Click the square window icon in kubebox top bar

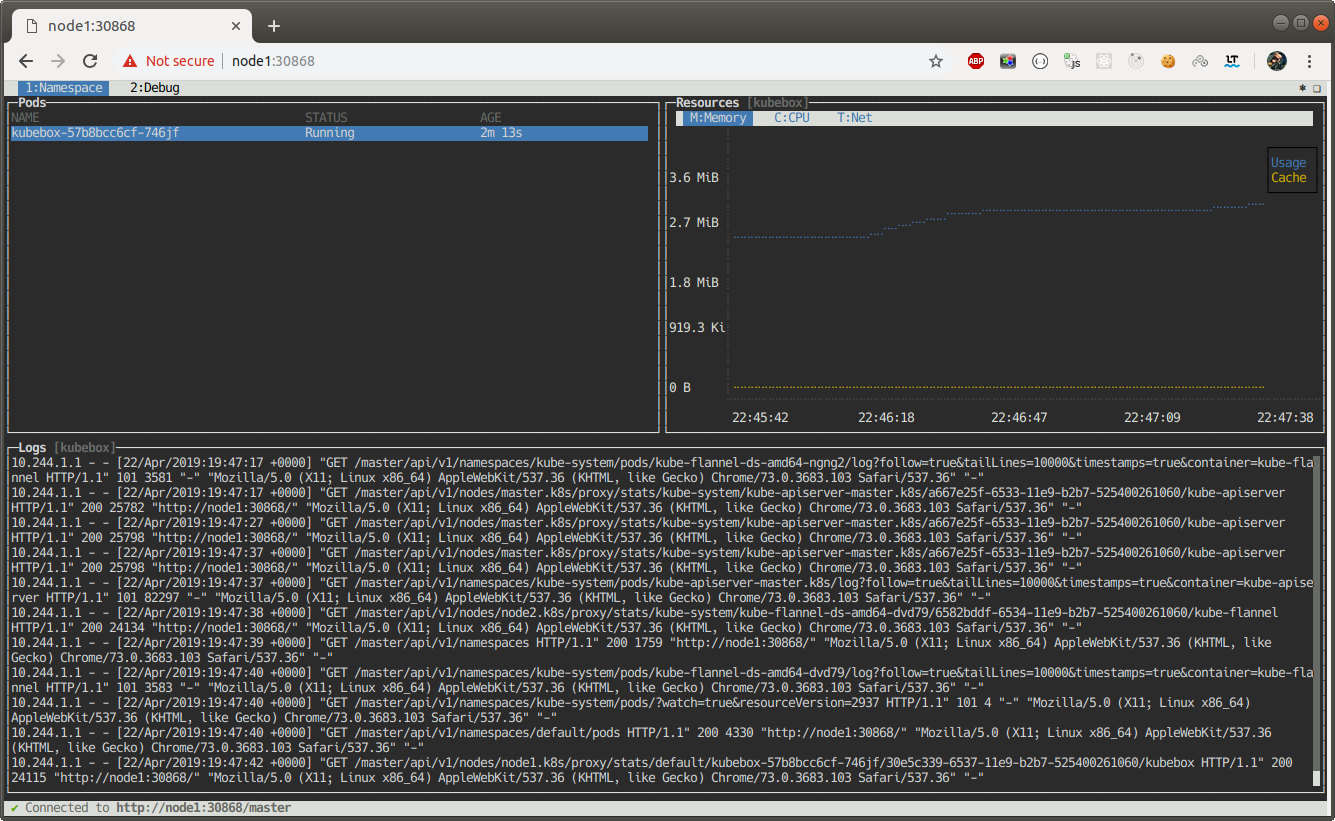click(x=1317, y=88)
